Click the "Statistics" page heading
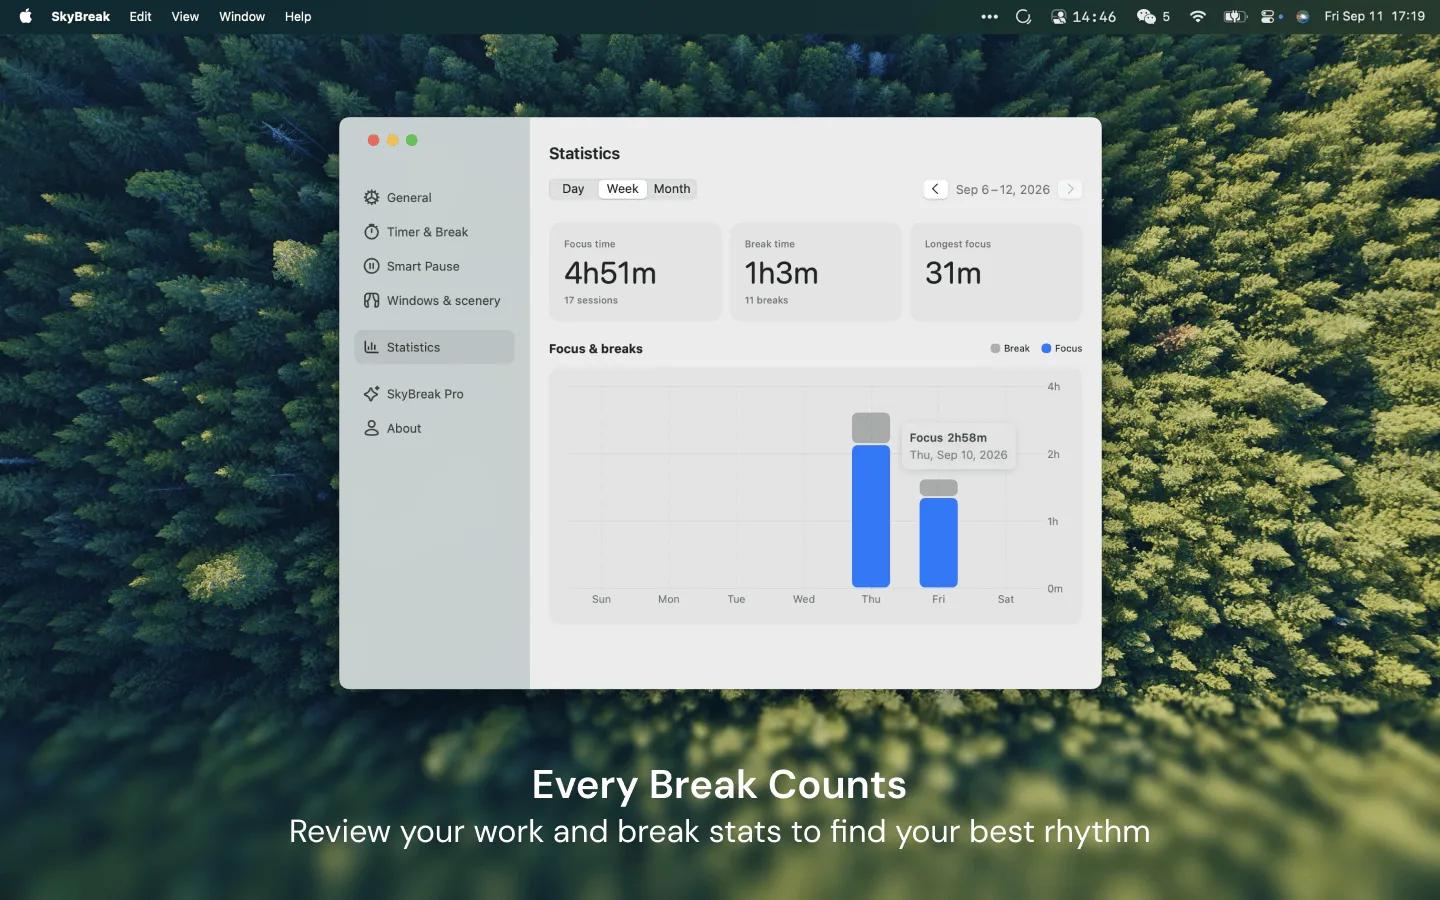 (x=584, y=154)
